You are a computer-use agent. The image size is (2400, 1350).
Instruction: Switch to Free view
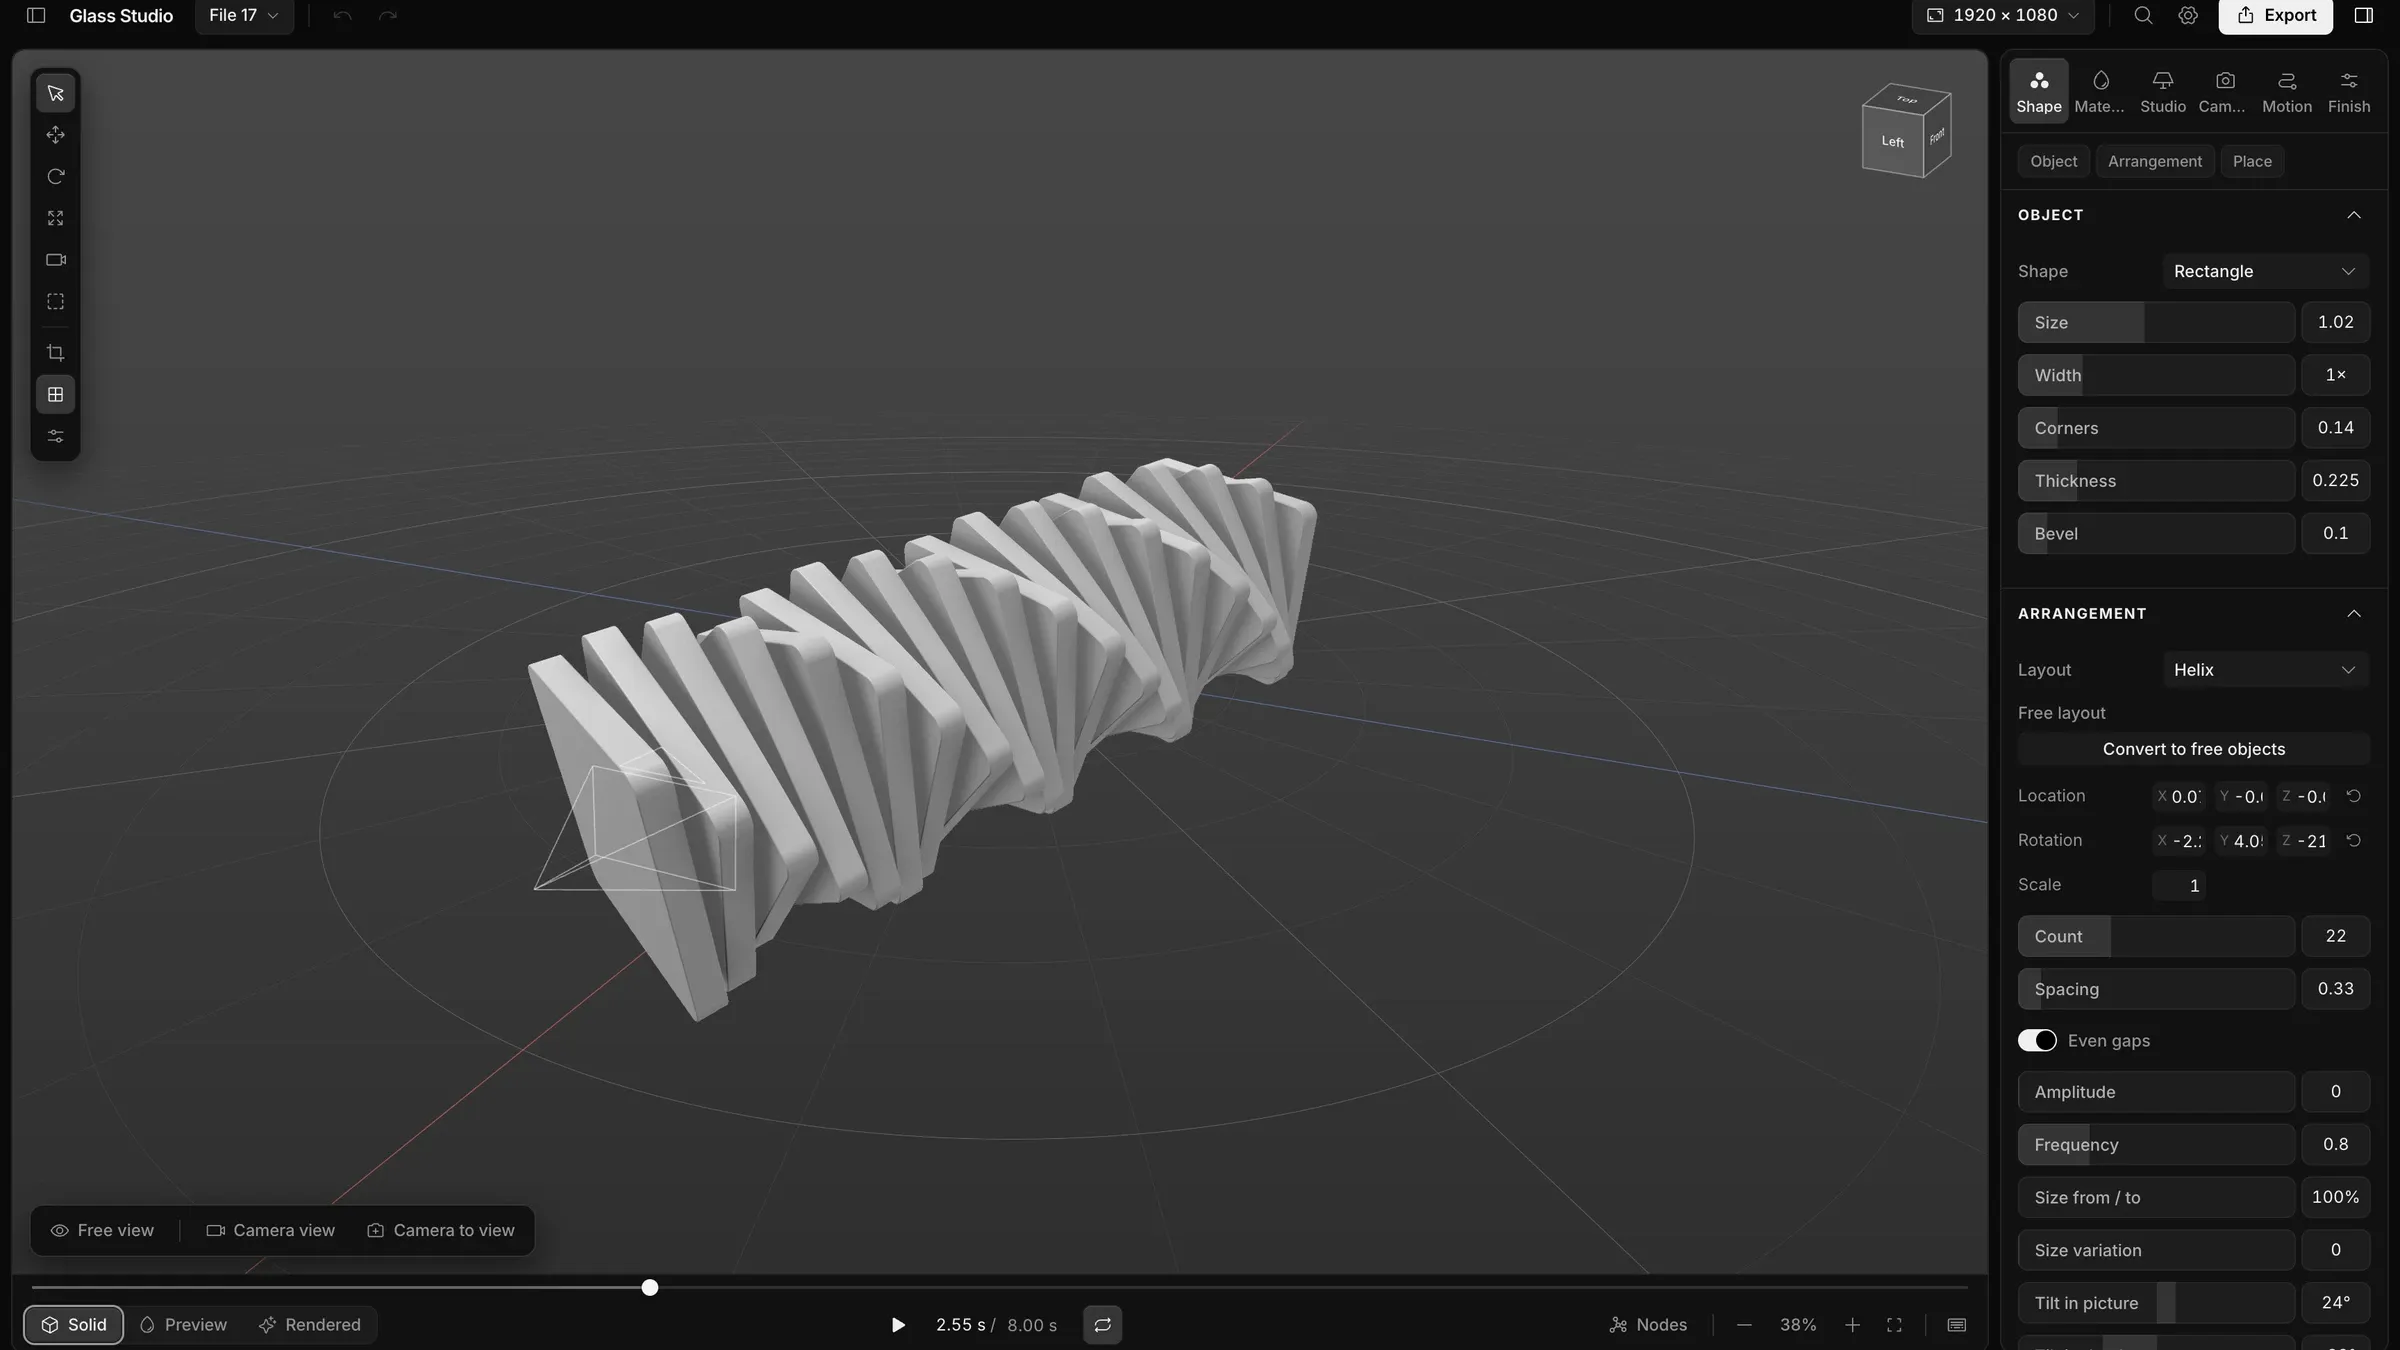(102, 1230)
